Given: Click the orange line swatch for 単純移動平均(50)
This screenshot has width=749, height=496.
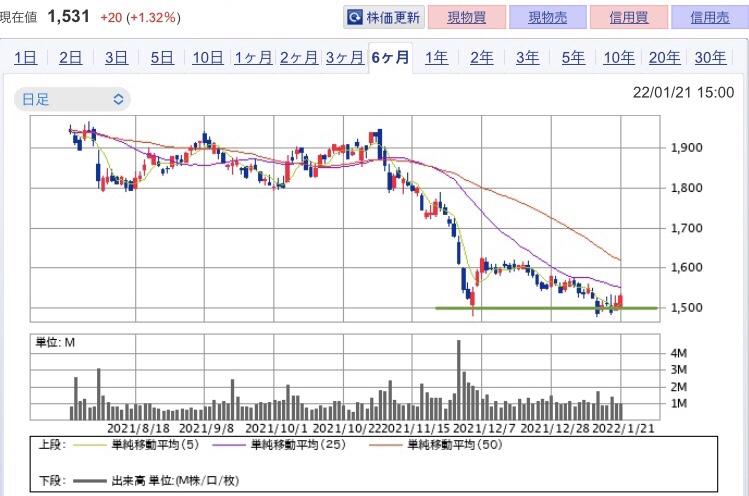Looking at the screenshot, I should point(385,445).
